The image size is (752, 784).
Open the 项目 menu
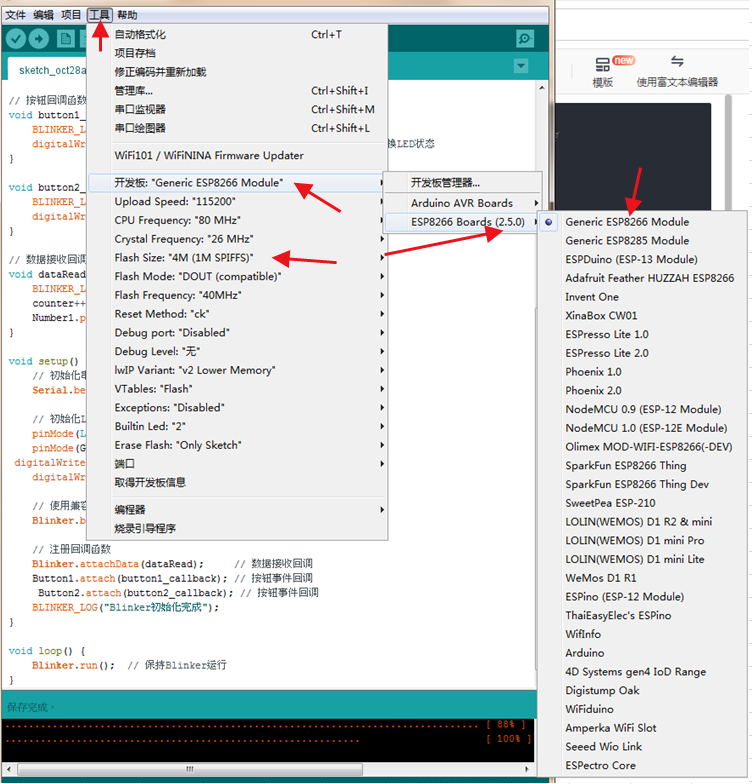tap(71, 15)
